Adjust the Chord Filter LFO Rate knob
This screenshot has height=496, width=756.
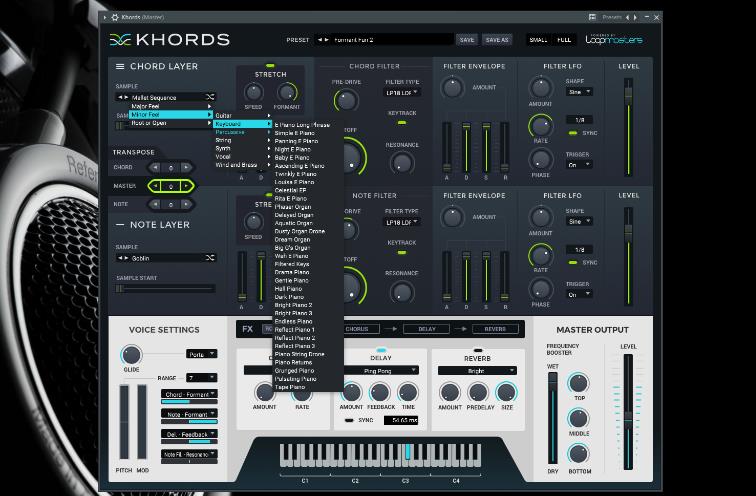pyautogui.click(x=540, y=125)
